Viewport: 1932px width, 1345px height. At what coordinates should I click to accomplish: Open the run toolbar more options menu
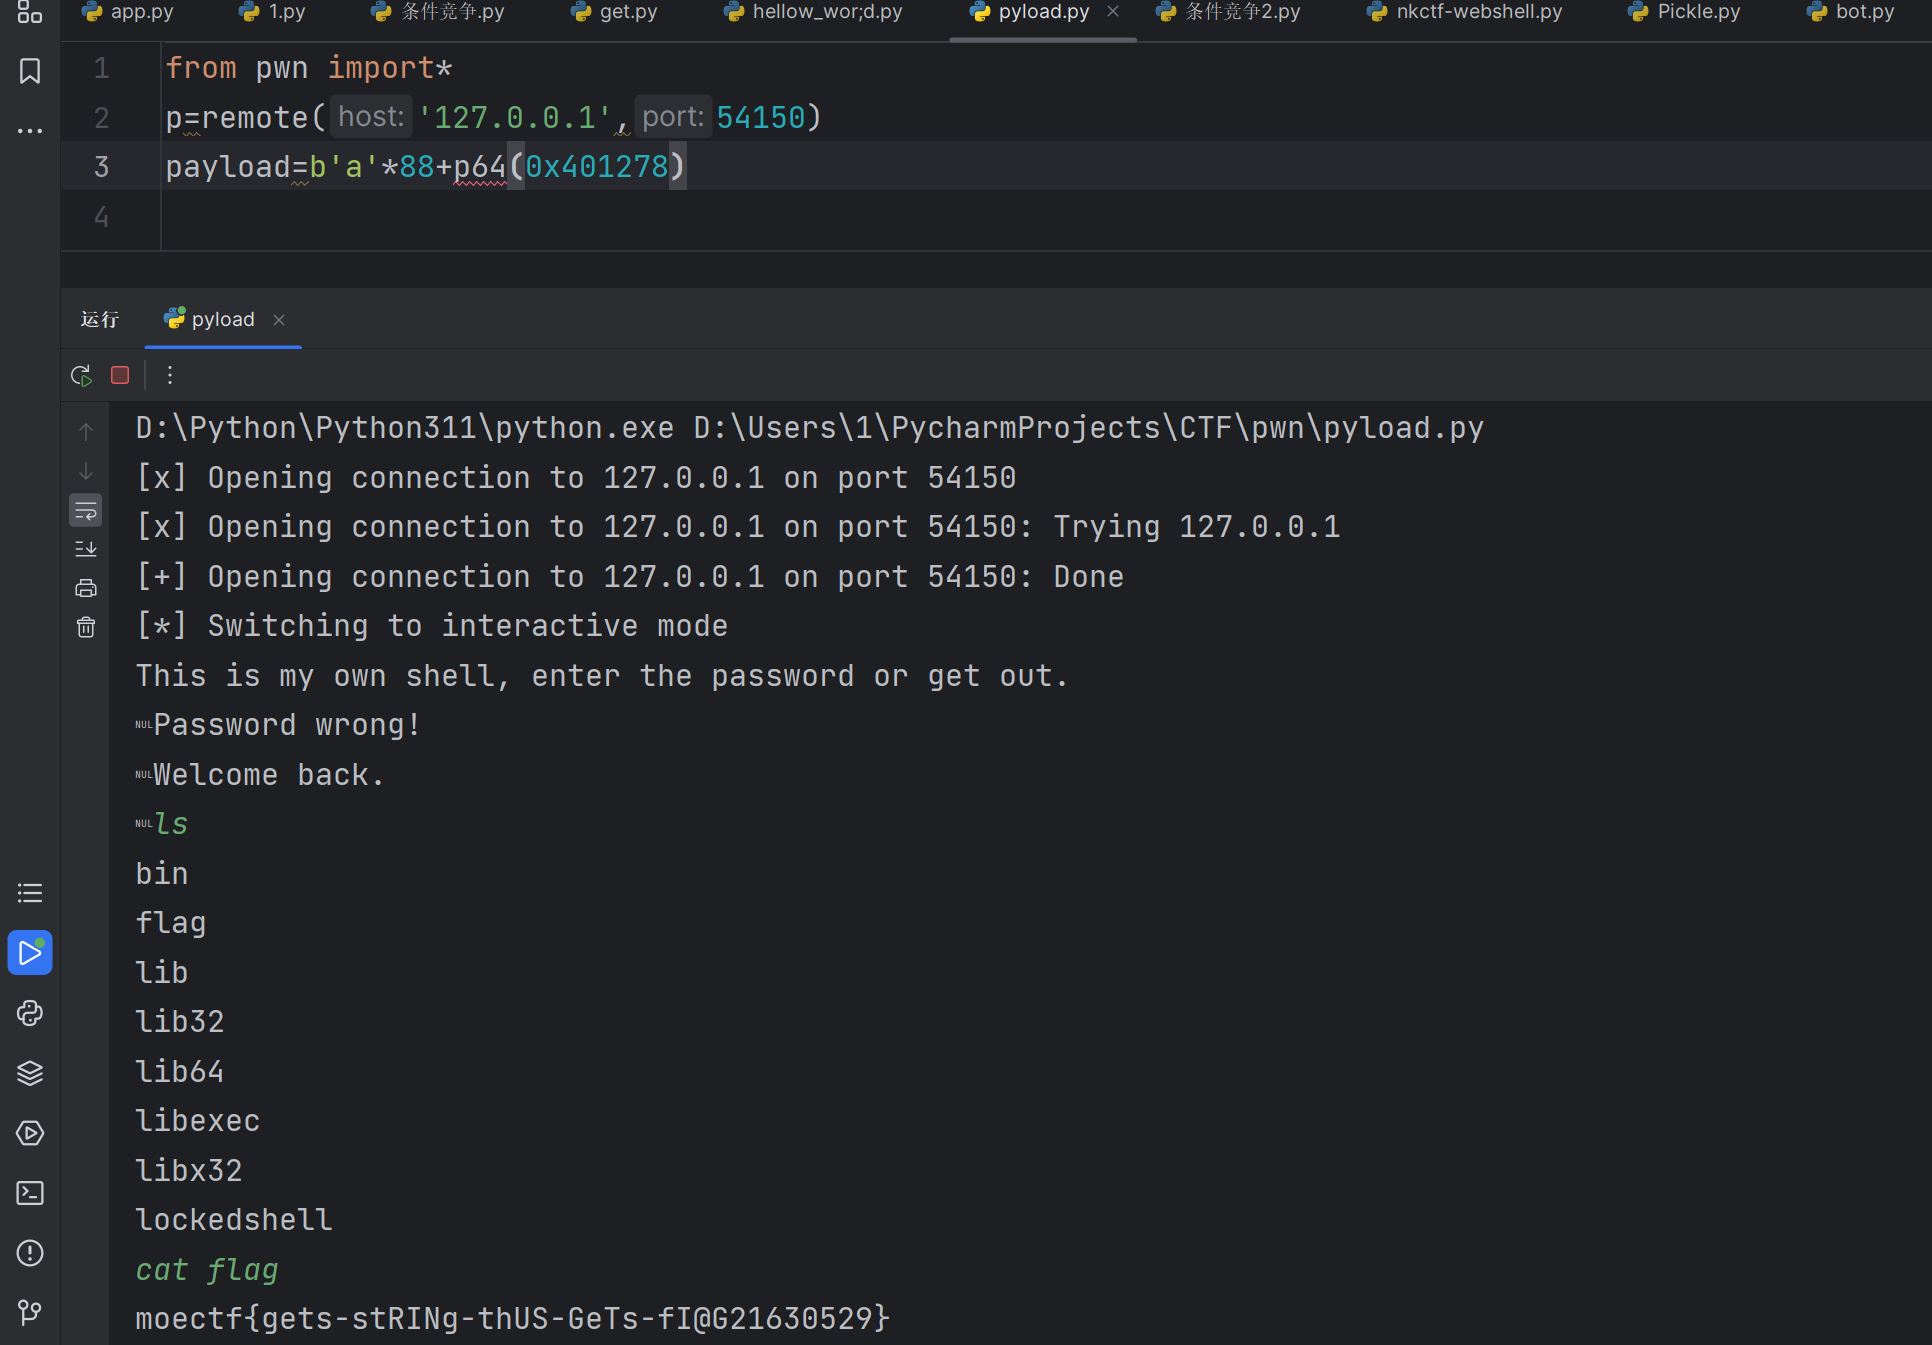[170, 375]
